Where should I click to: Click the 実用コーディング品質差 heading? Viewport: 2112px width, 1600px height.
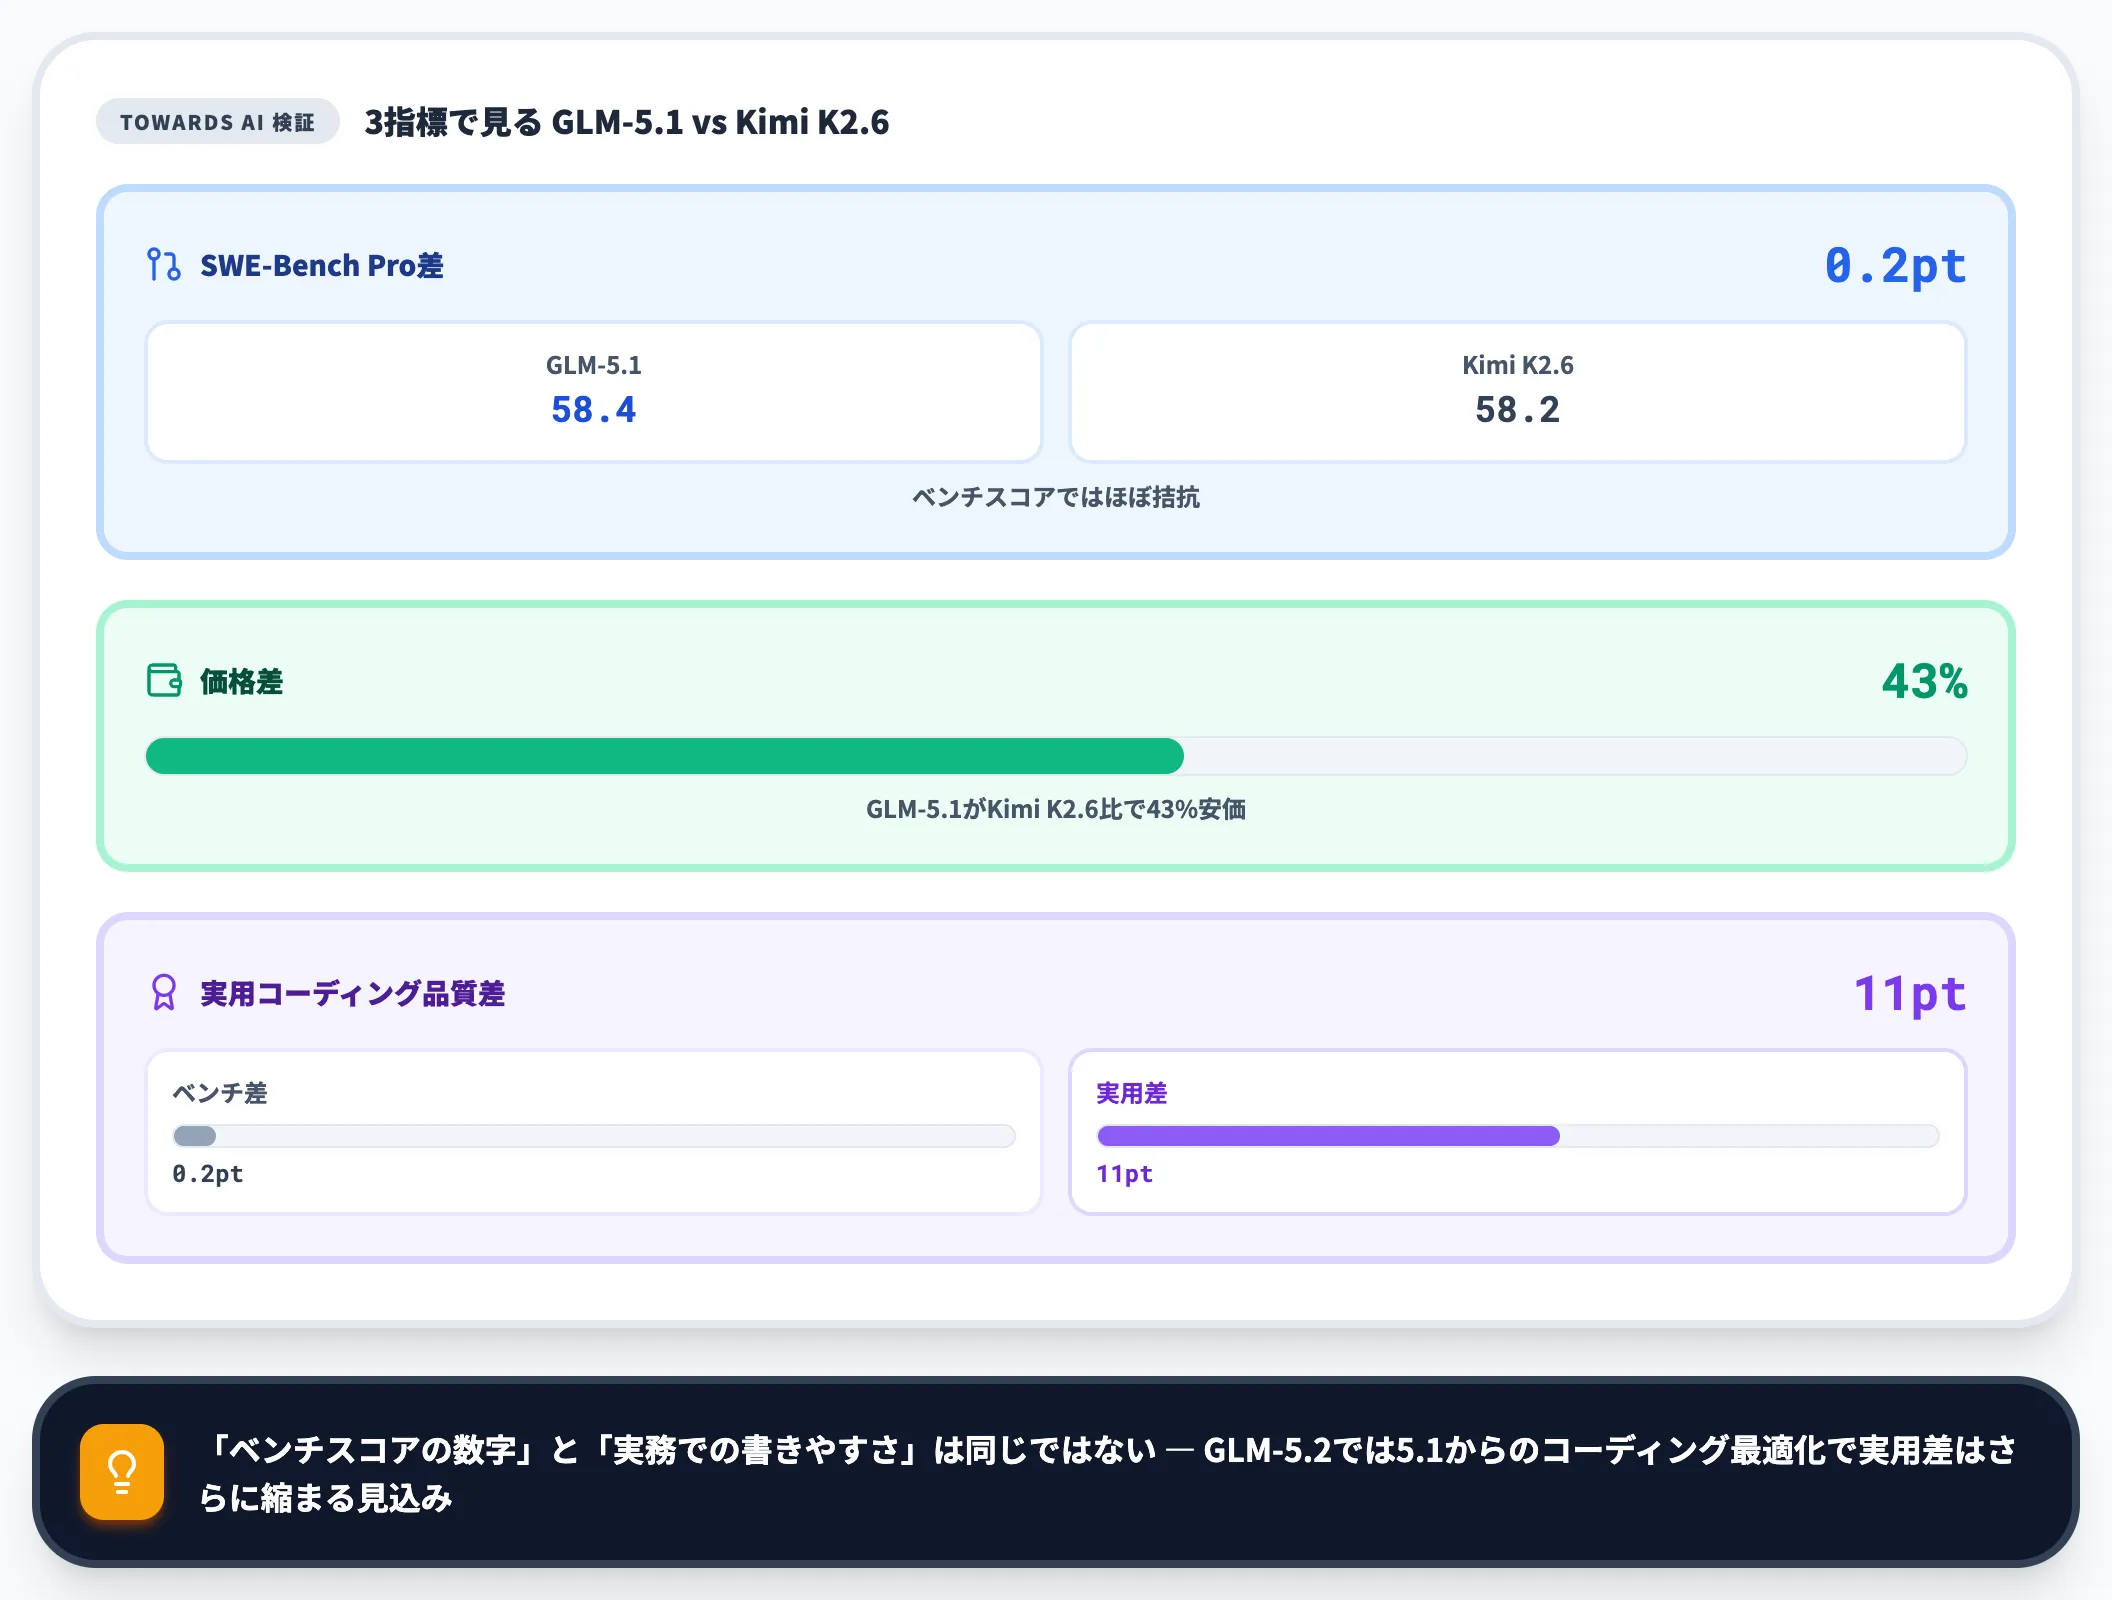[x=353, y=993]
